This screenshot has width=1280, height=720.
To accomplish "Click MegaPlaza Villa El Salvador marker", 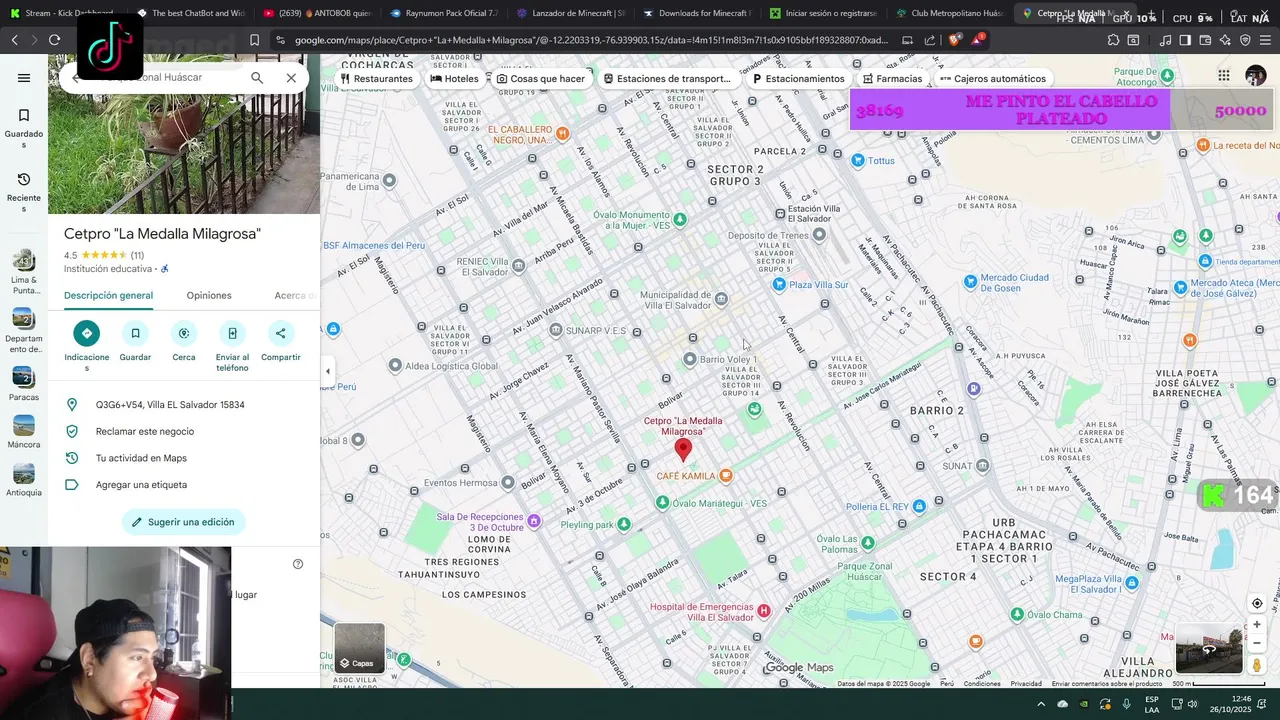I will [x=1132, y=583].
